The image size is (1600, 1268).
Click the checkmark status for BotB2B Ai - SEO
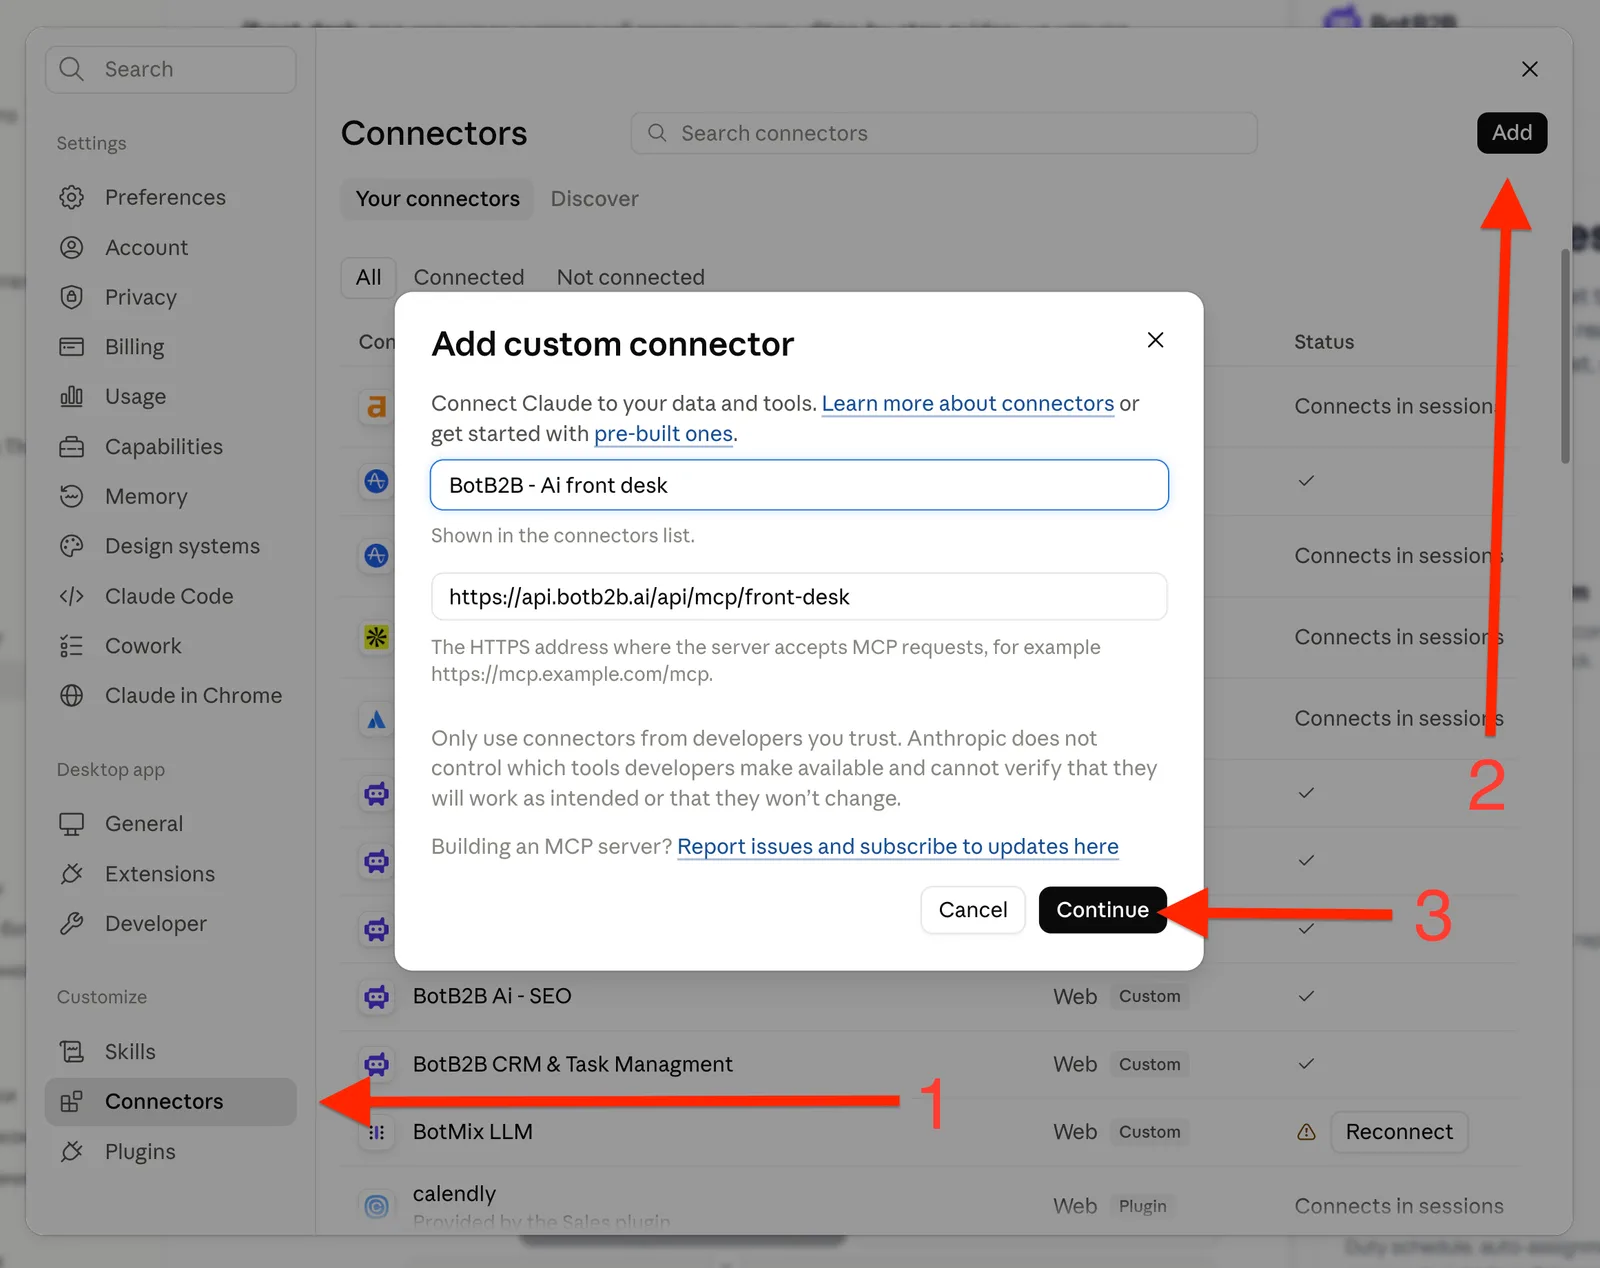(x=1306, y=996)
